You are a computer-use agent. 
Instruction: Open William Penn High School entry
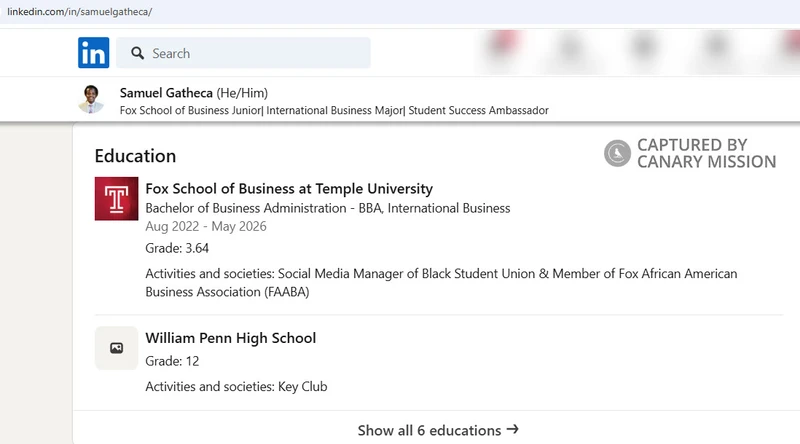[x=230, y=338]
